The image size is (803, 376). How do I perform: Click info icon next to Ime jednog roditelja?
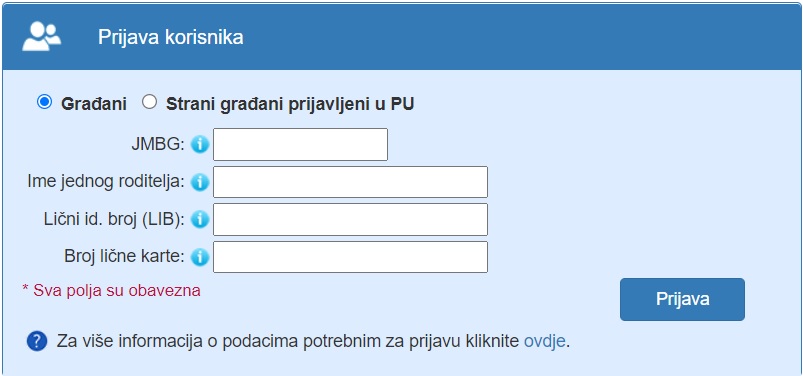pyautogui.click(x=200, y=182)
